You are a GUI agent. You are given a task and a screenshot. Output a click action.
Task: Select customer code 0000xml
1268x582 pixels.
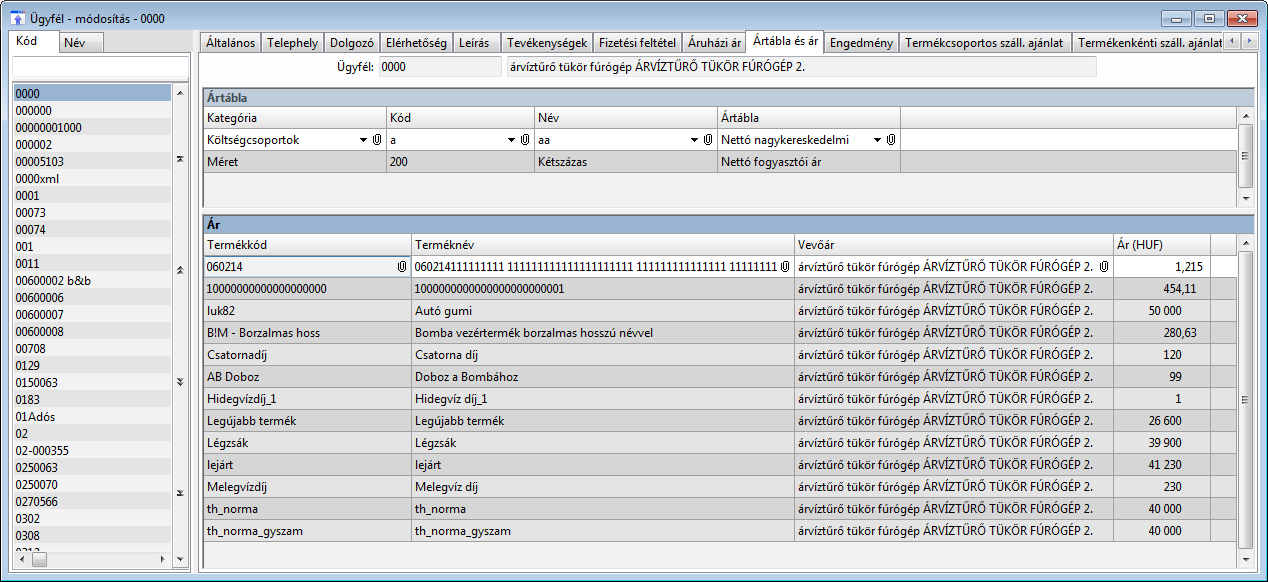(x=92, y=178)
